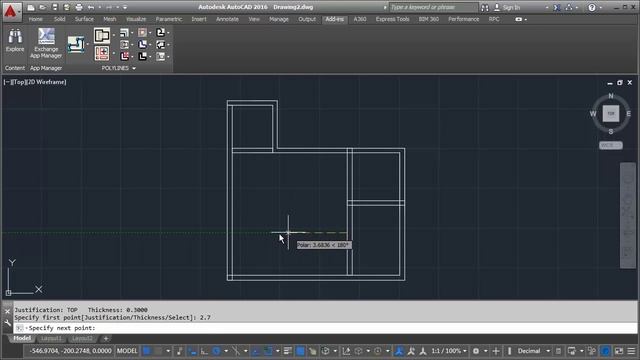Click the Autodesk Exchange Apps X icon
The image size is (640, 360).
pos(557,7)
